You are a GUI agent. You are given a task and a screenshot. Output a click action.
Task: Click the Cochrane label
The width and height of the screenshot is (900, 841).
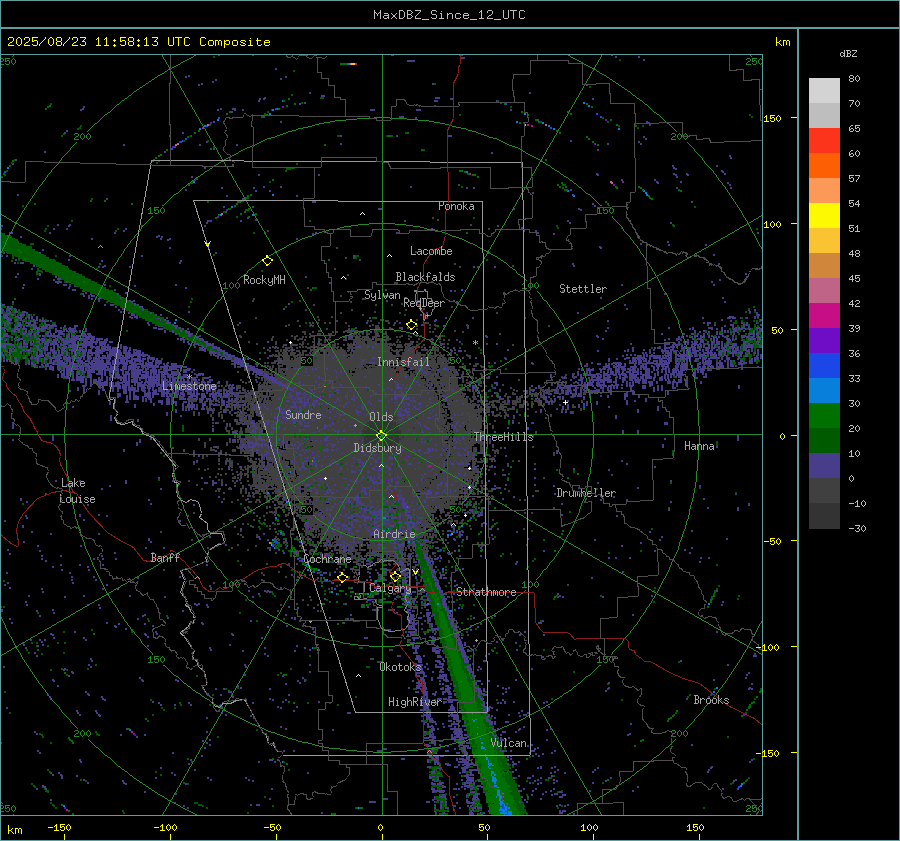328,559
